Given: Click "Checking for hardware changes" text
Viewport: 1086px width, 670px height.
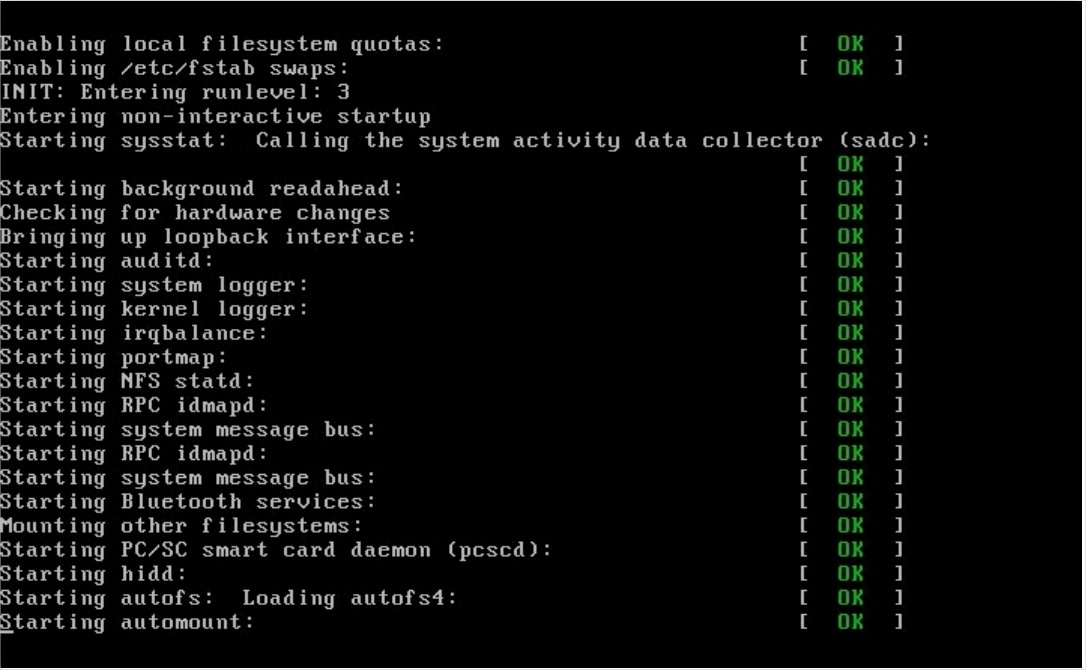Looking at the screenshot, I should point(195,212).
